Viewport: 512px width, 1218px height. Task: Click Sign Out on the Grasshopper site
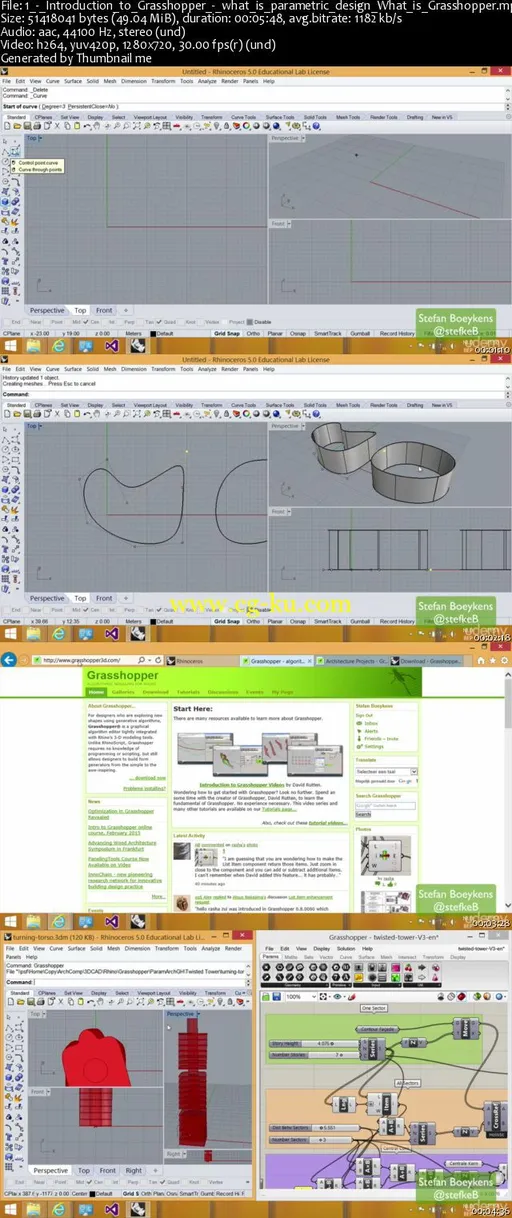[365, 715]
